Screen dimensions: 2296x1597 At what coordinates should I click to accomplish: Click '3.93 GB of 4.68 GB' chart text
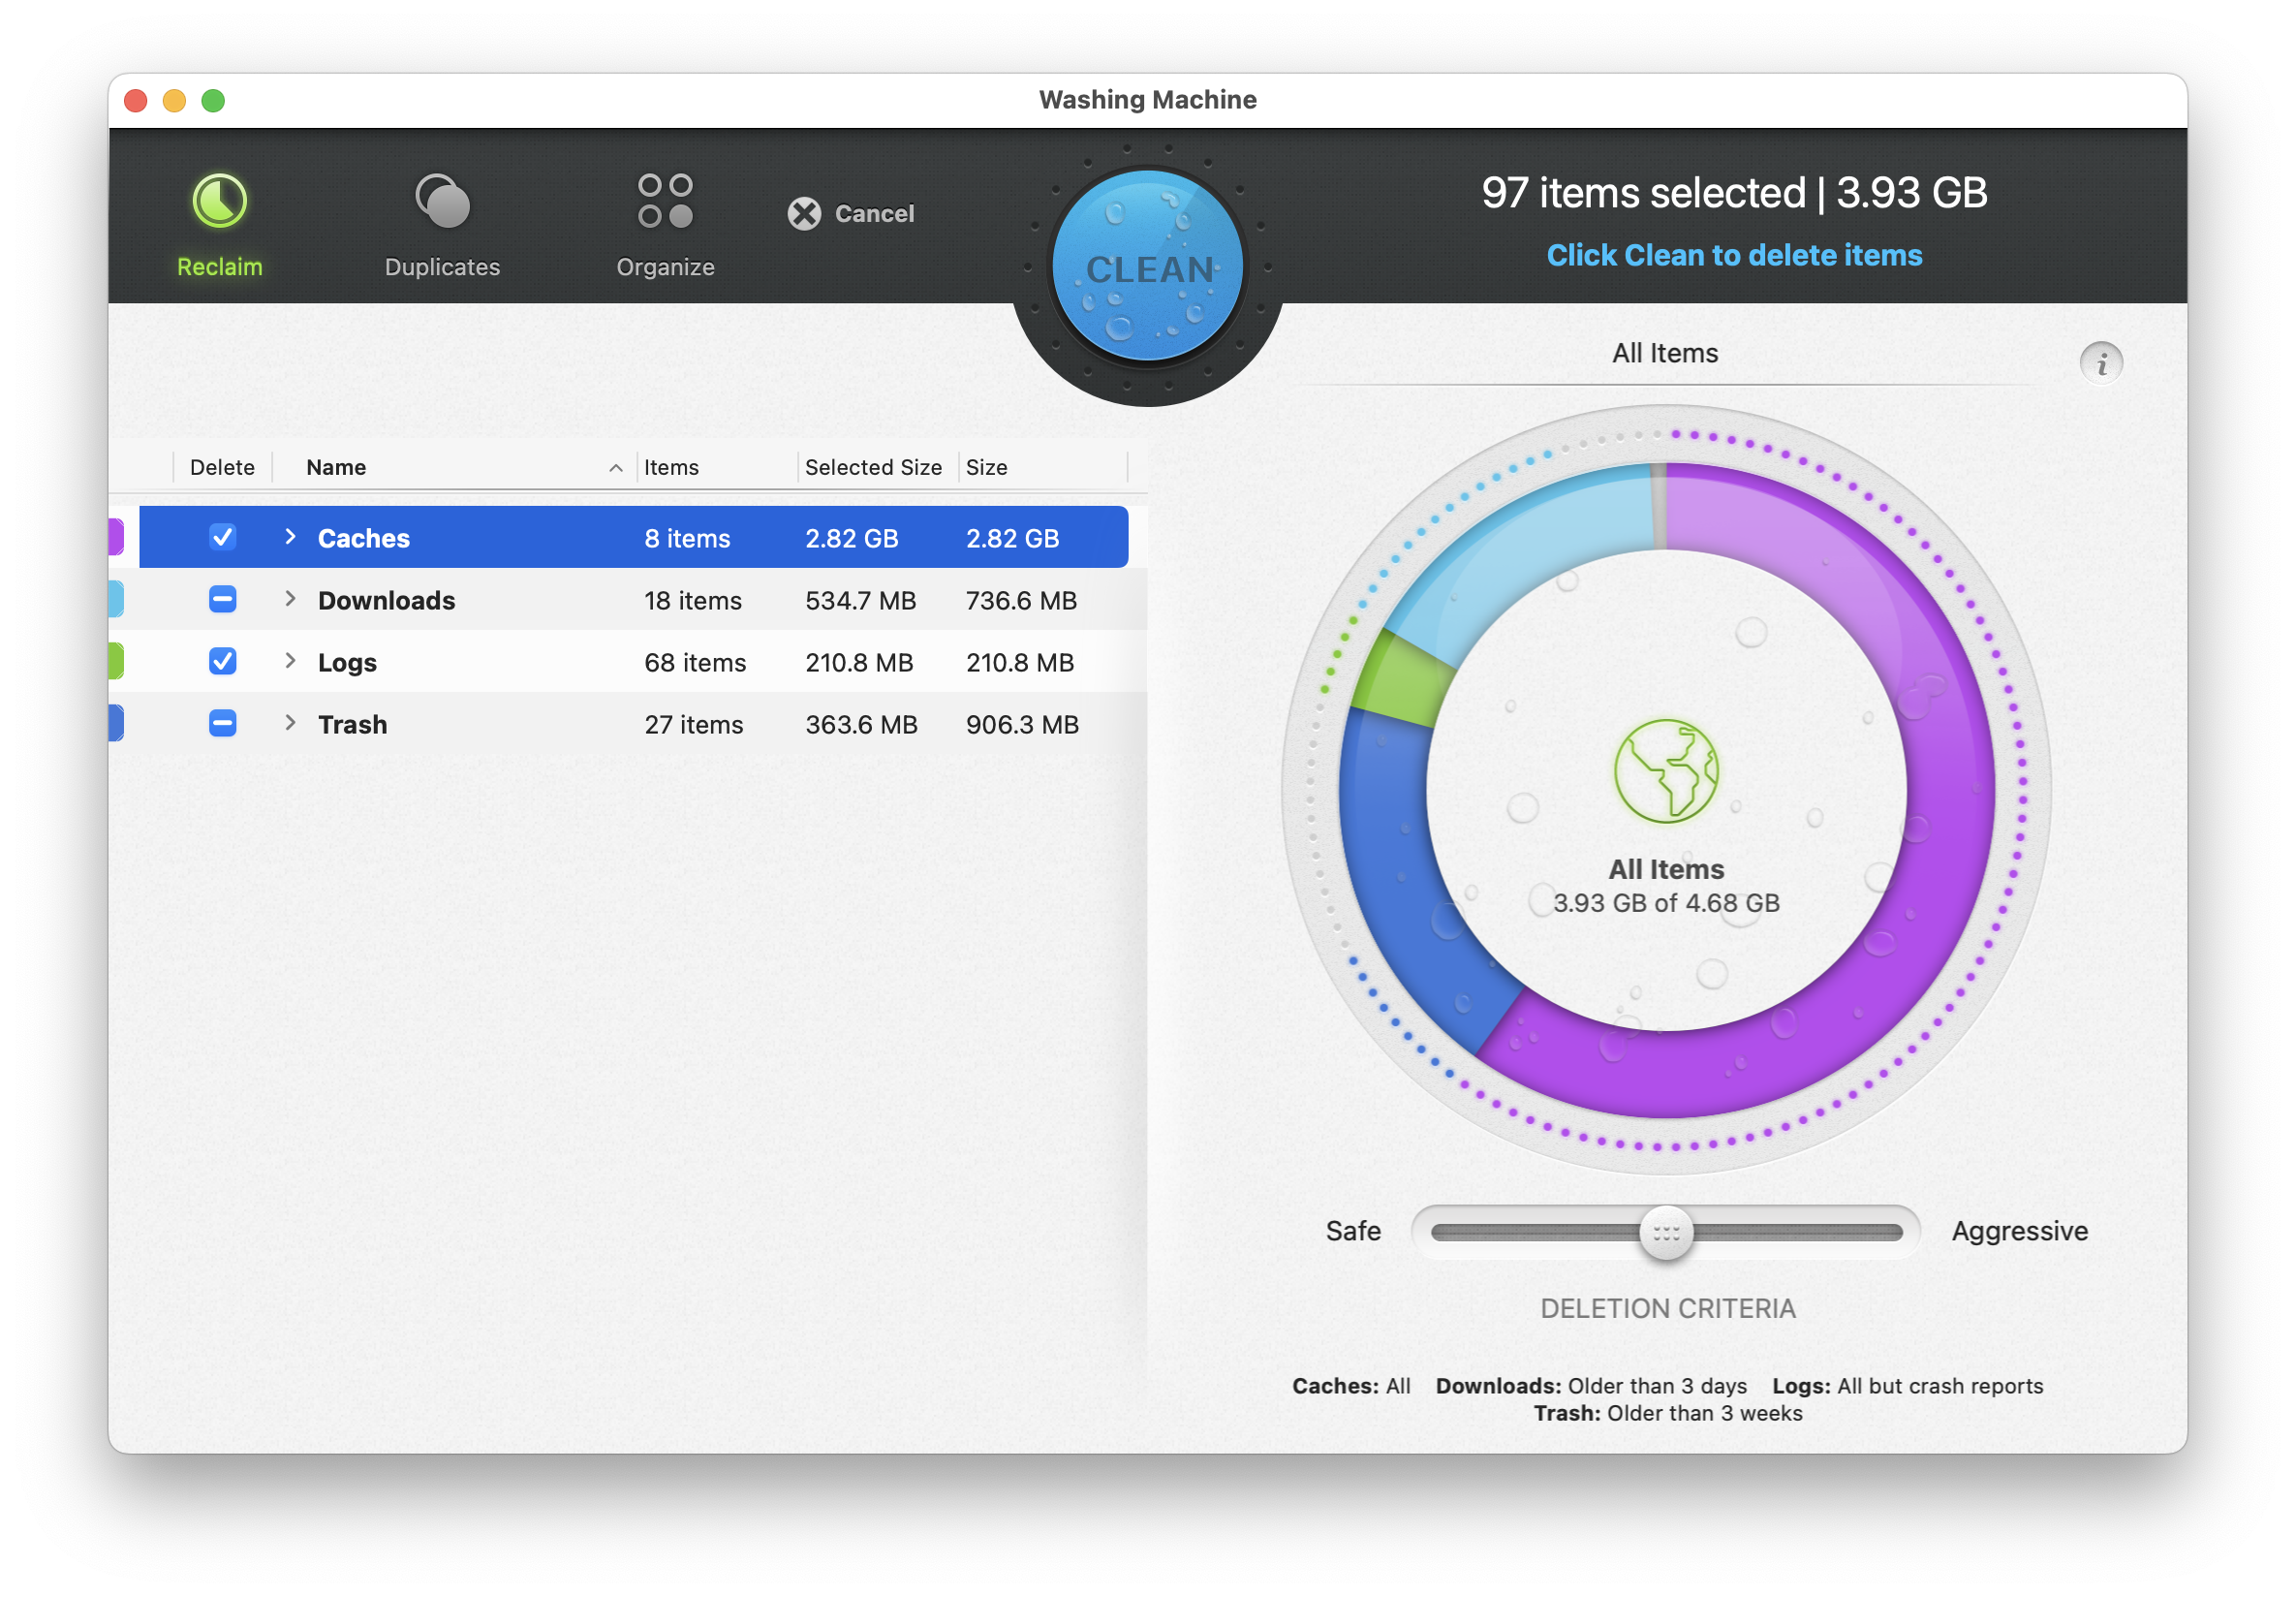click(x=1666, y=903)
